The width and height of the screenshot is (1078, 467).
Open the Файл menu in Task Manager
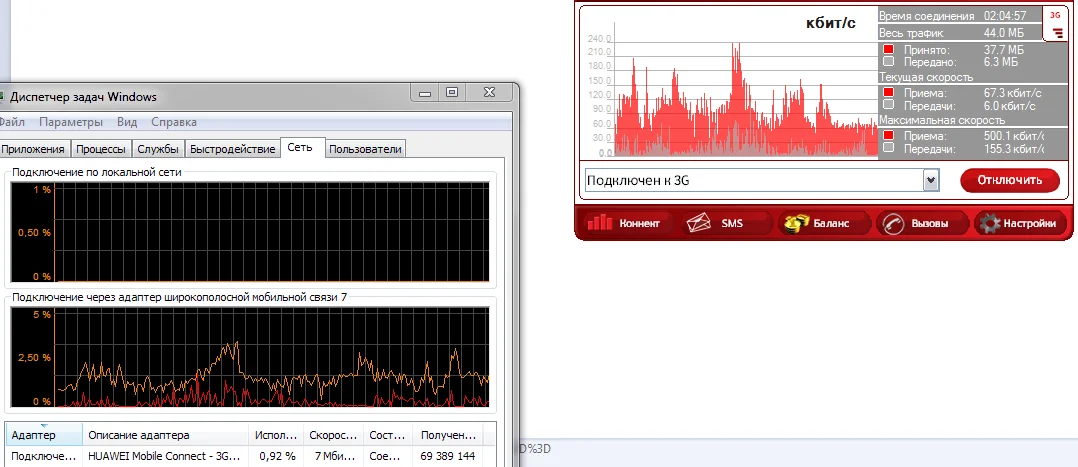coord(12,122)
